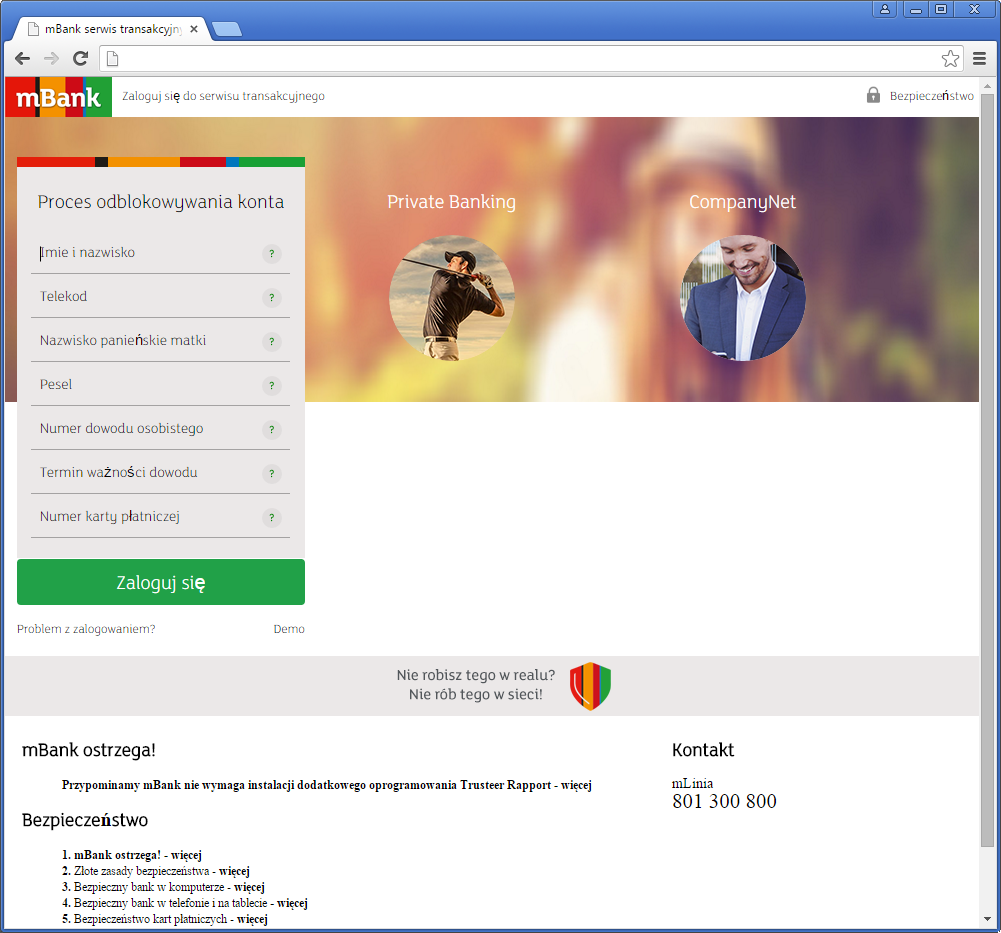Click the golfer Private Banking picture

[452, 298]
